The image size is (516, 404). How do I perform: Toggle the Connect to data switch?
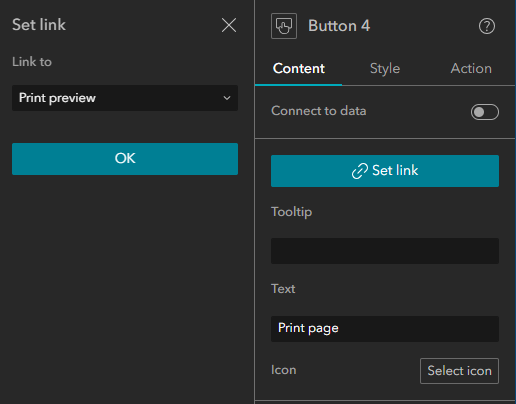click(x=485, y=112)
